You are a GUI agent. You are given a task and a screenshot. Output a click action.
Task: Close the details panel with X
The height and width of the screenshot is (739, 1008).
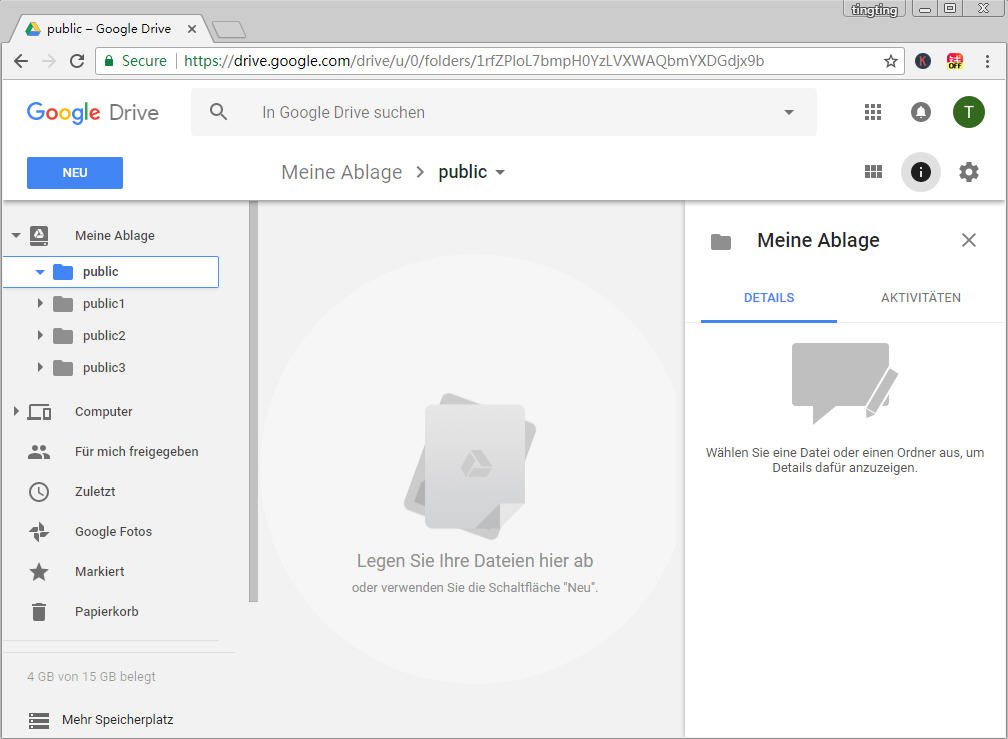(969, 240)
